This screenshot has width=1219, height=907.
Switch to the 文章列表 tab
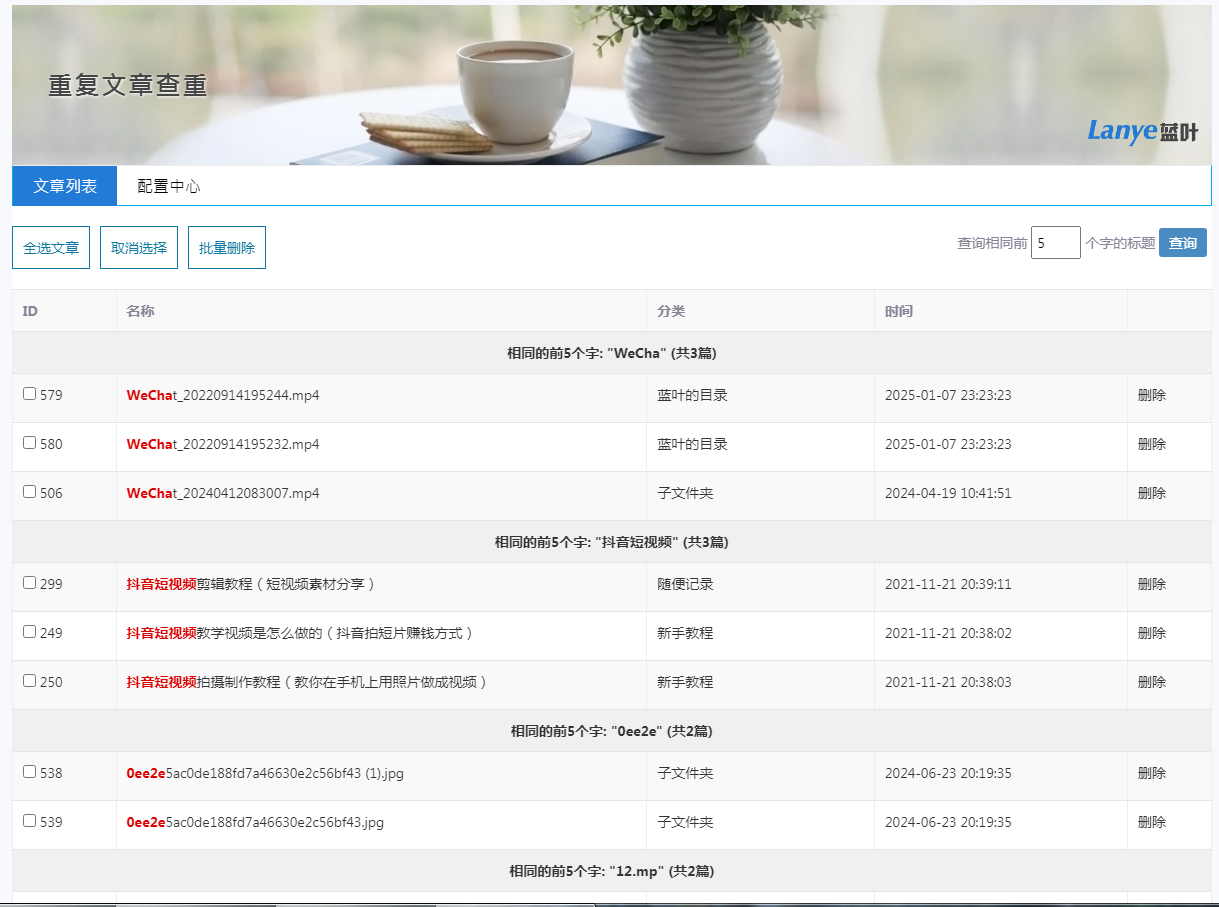point(65,186)
